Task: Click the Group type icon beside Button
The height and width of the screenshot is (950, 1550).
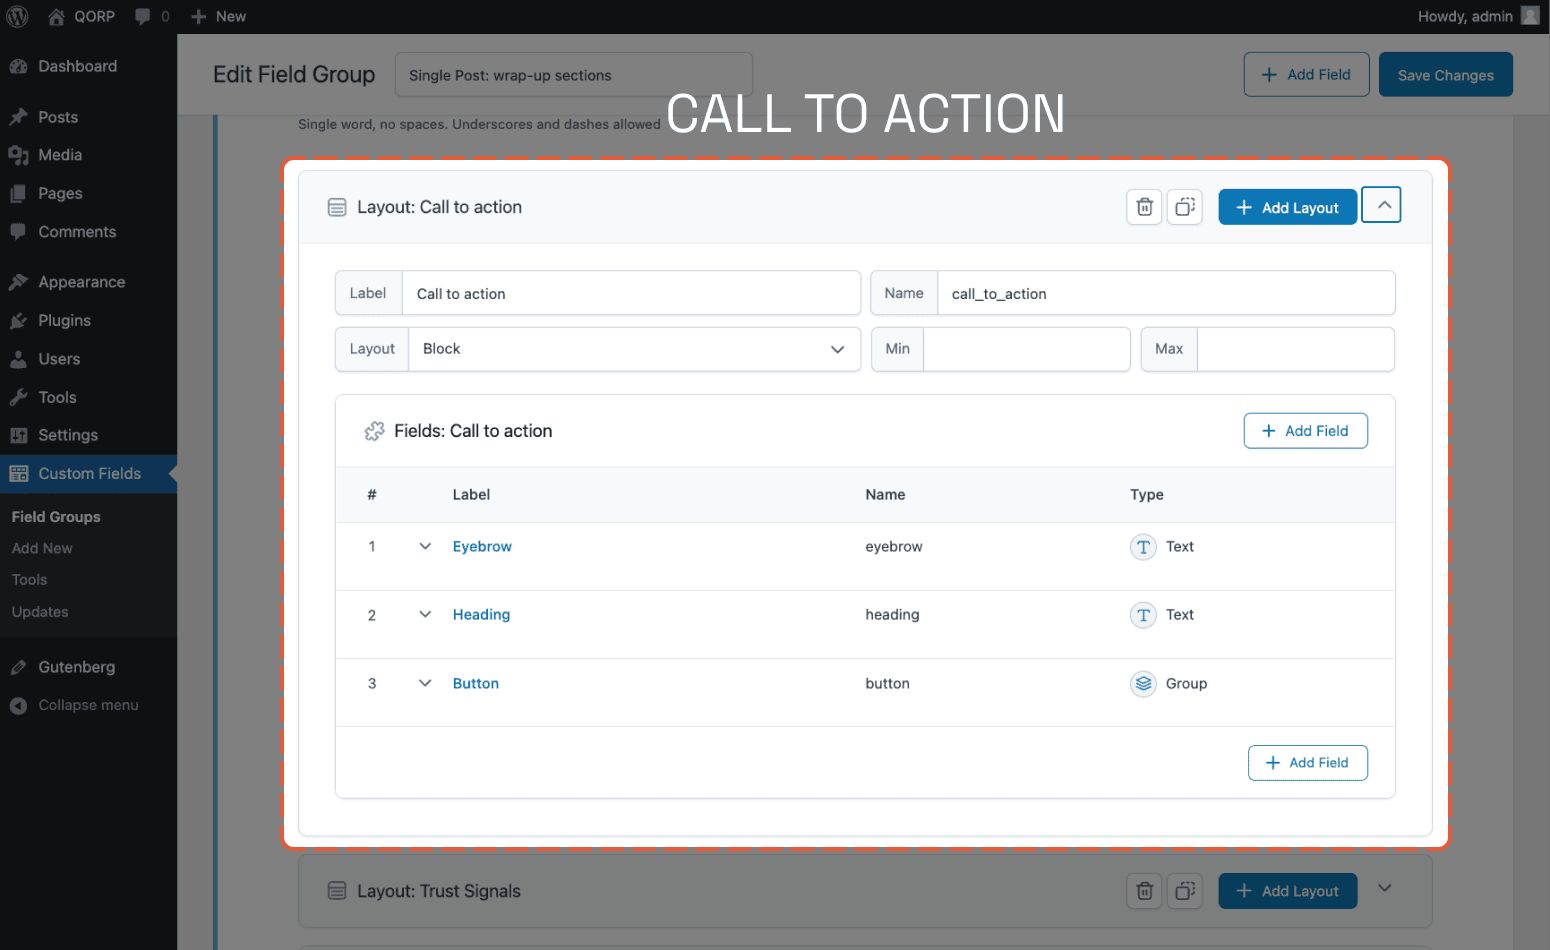Action: 1143,683
